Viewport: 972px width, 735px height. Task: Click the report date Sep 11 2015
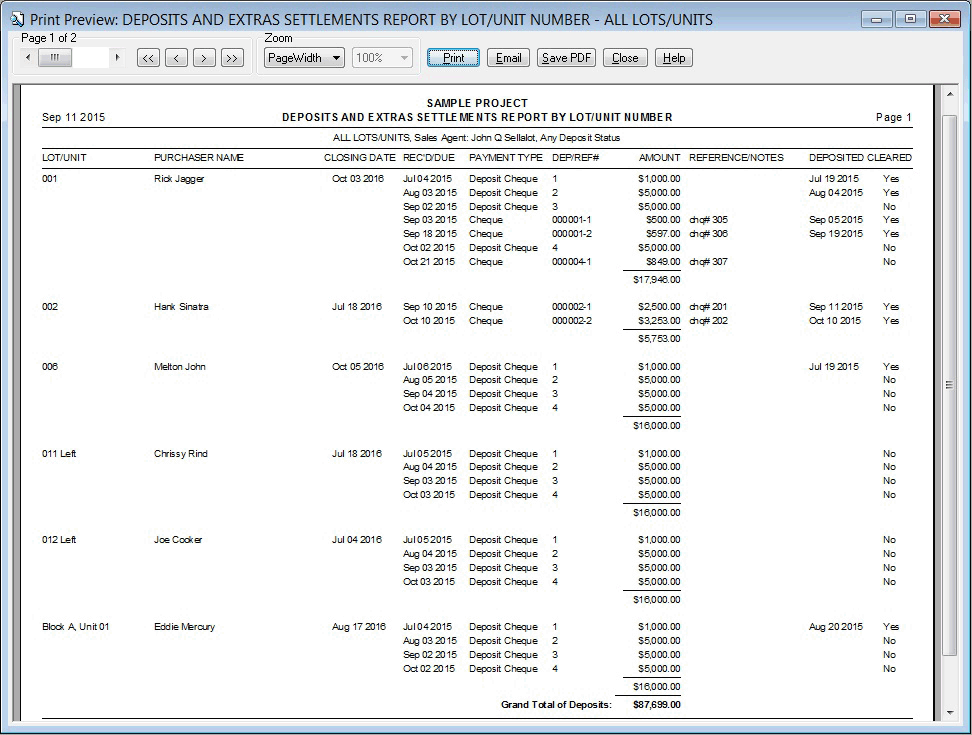tap(73, 117)
